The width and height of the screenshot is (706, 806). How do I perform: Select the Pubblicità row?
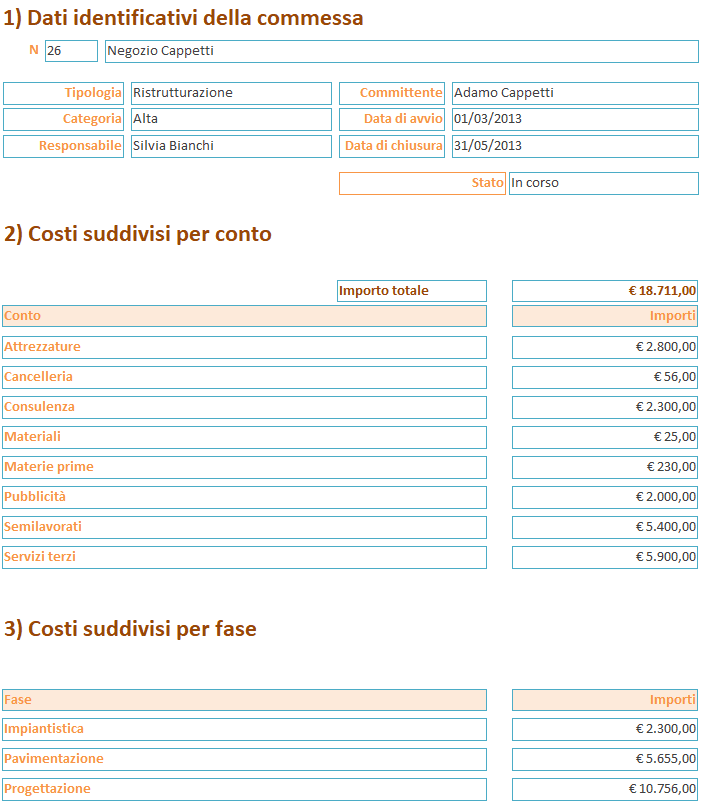click(244, 497)
